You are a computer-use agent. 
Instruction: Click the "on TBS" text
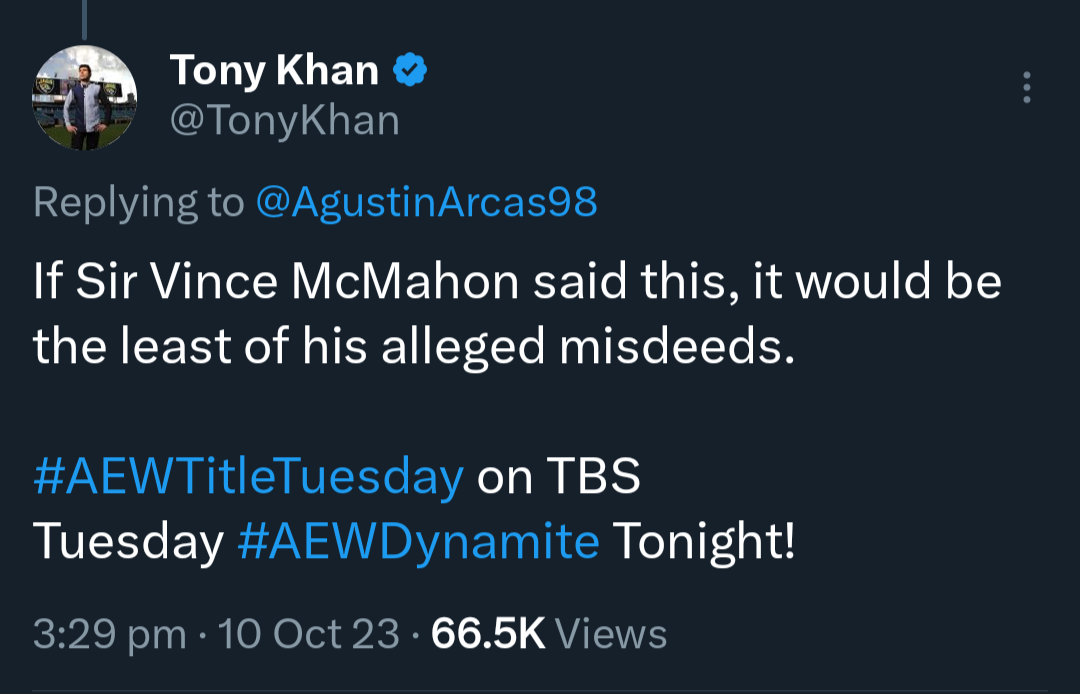(x=558, y=477)
